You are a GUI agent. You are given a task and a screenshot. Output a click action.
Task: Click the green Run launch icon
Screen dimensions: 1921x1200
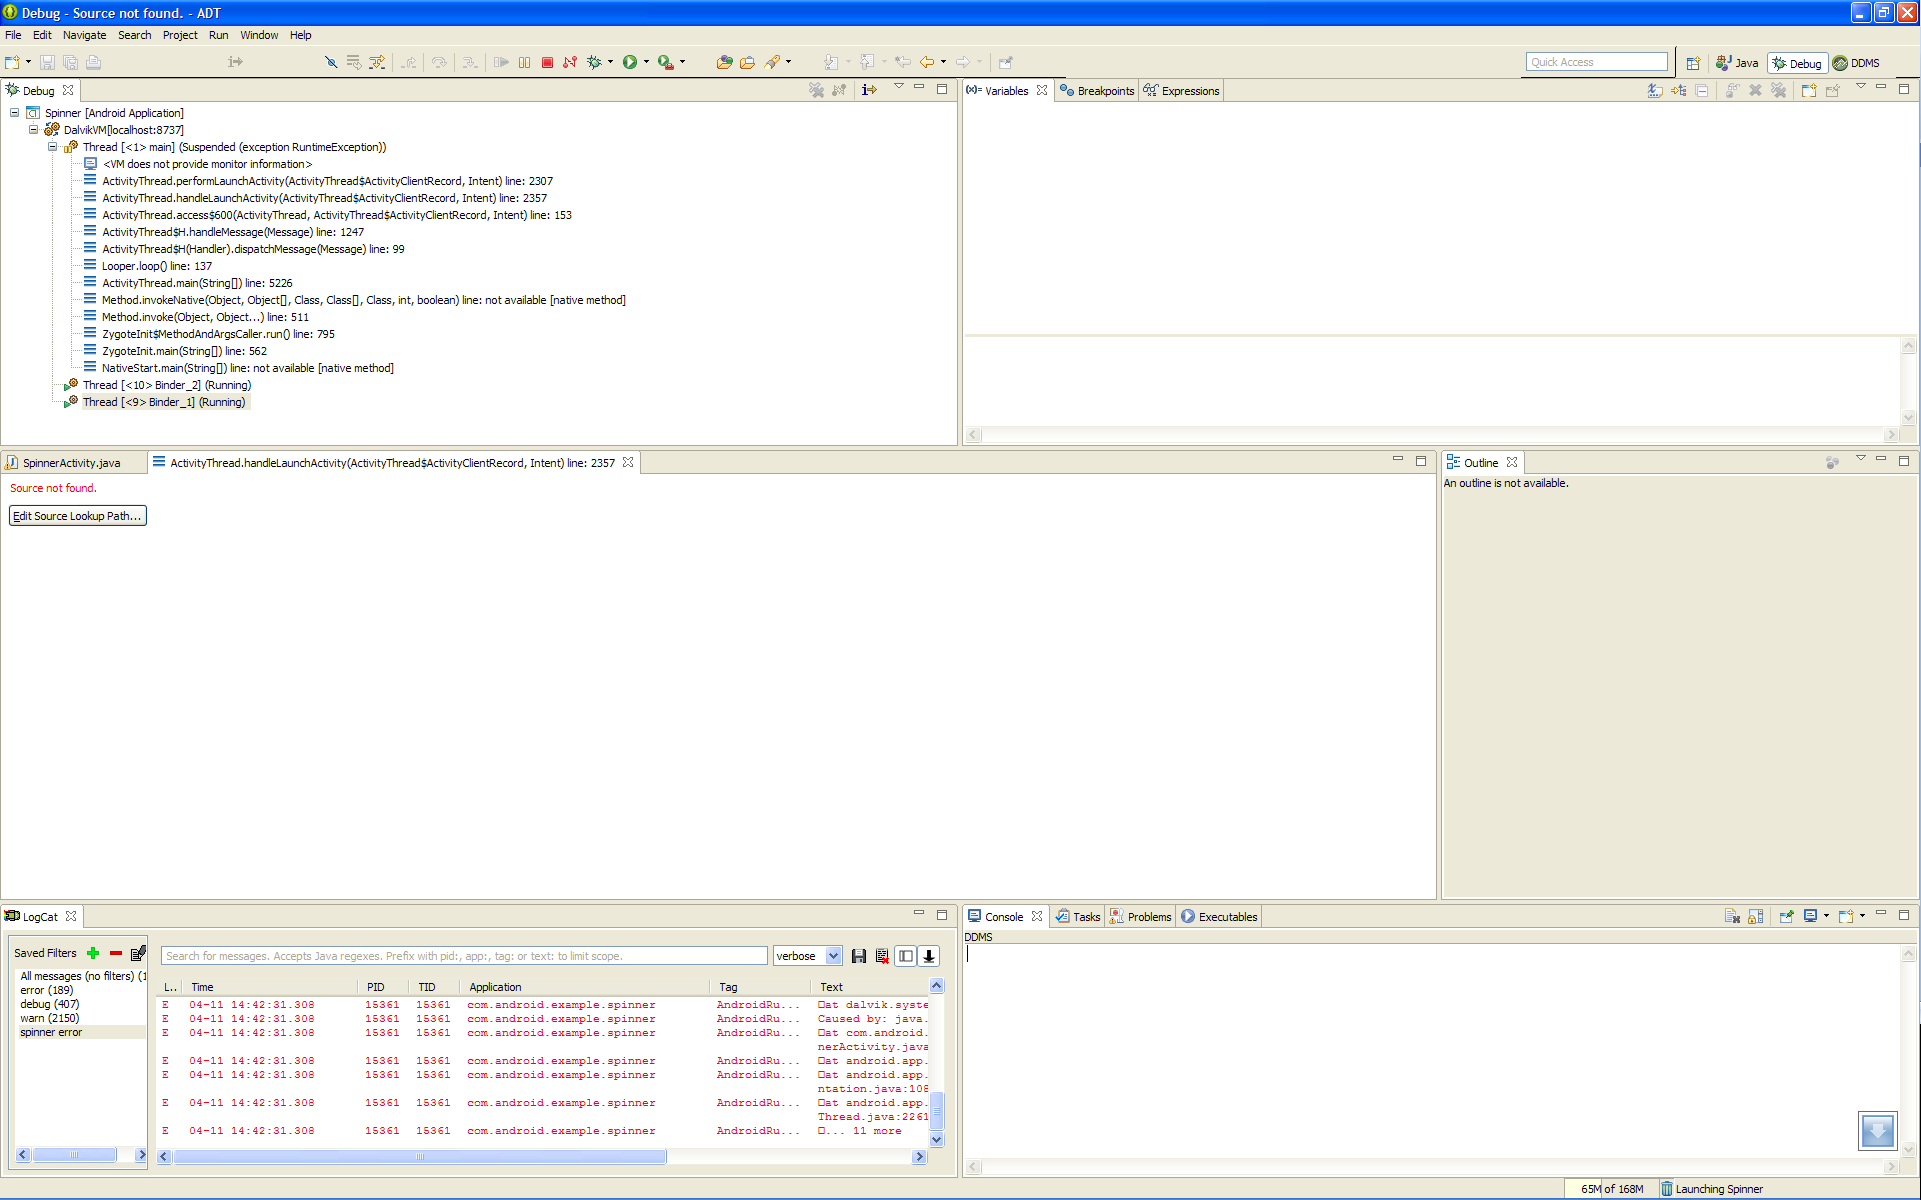[x=630, y=62]
